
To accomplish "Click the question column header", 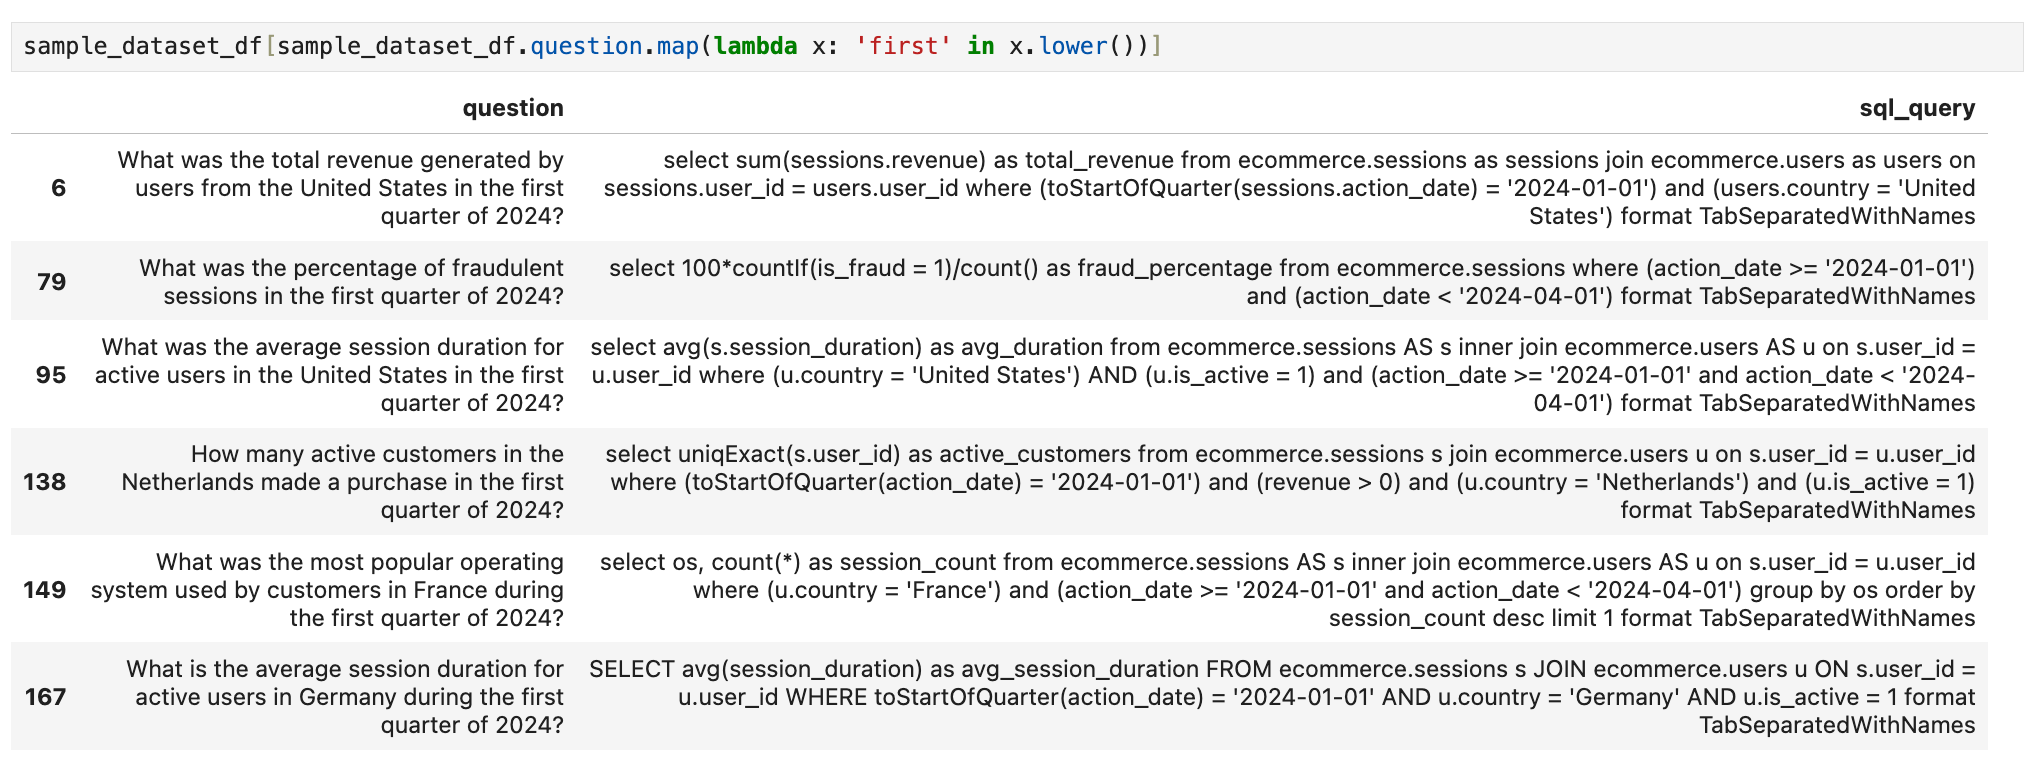I will [x=512, y=108].
